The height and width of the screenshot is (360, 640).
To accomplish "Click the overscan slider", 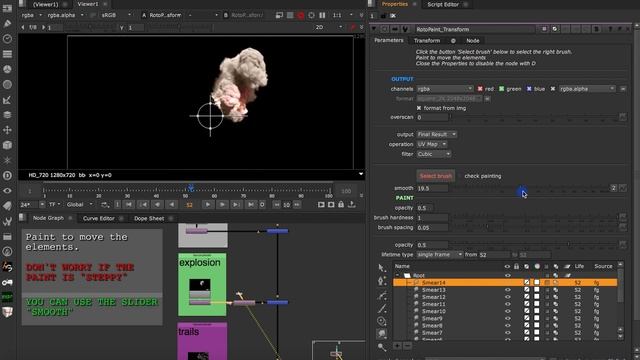I will point(535,117).
